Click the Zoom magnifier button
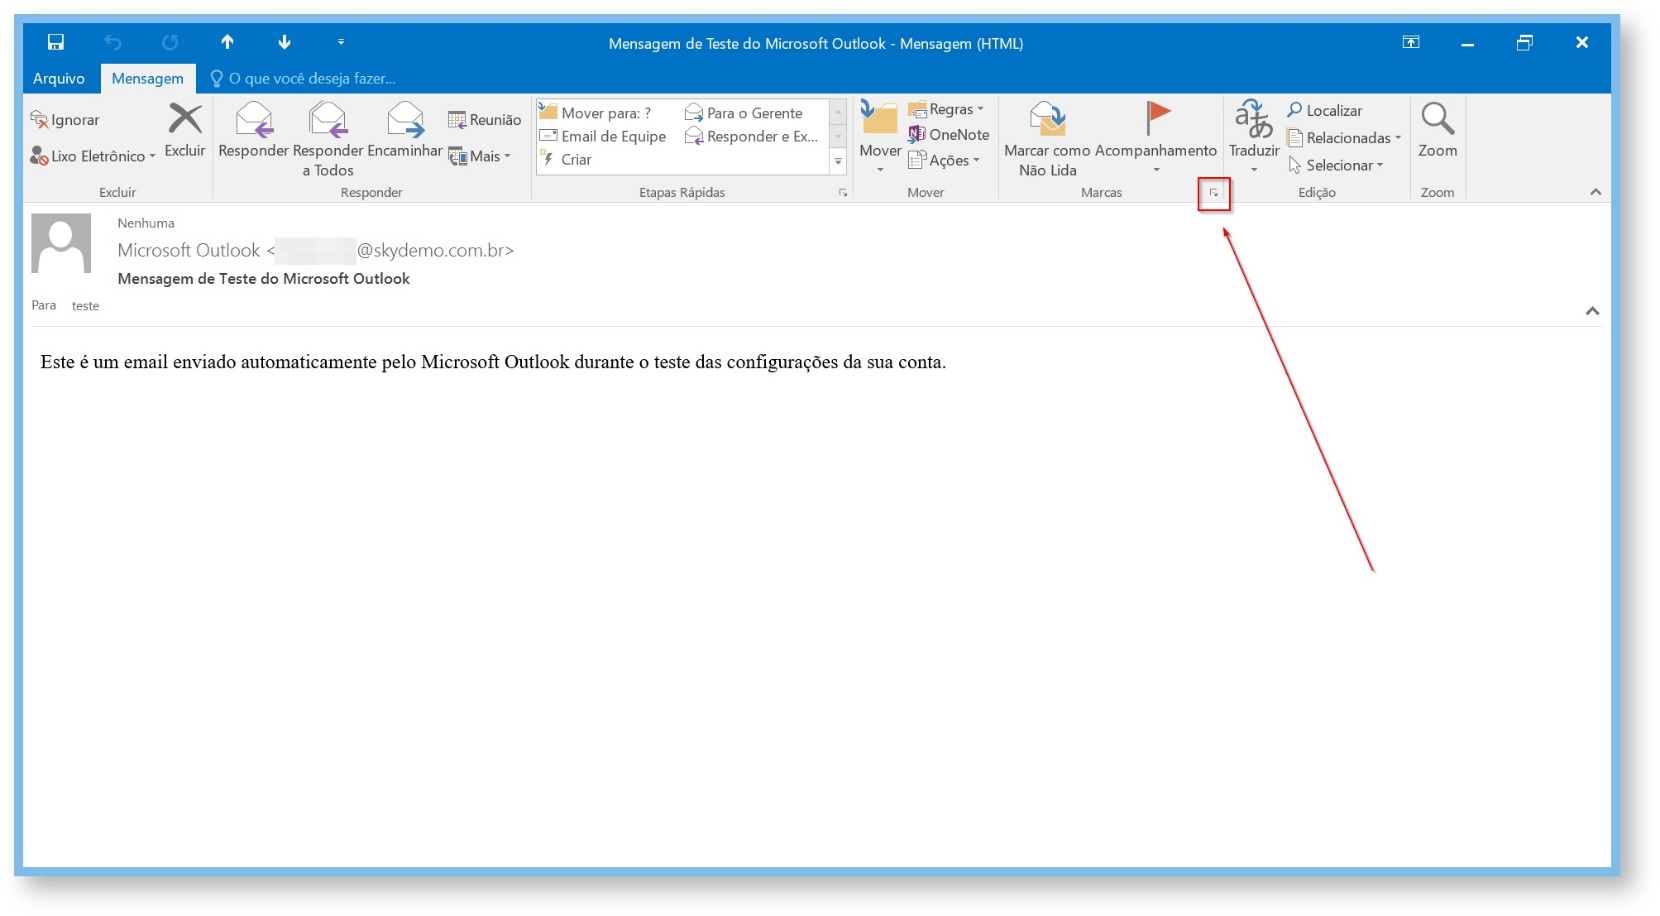Image resolution: width=1660 pixels, height=916 pixels. point(1438,130)
